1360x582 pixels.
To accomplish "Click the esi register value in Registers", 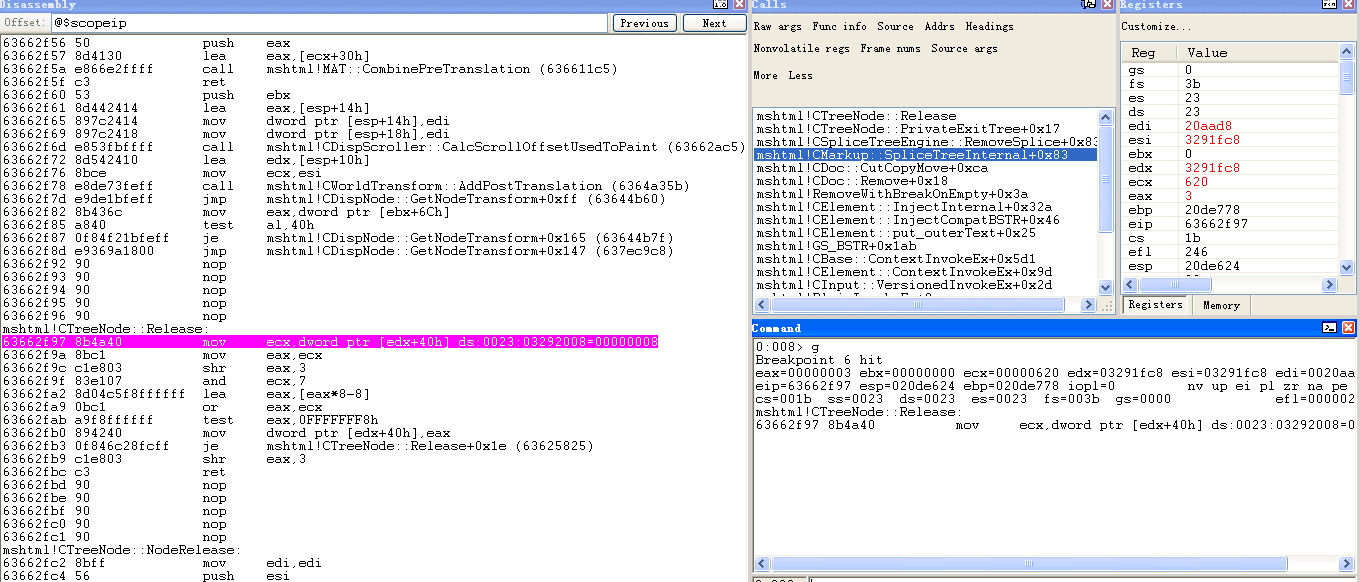I will point(1212,141).
